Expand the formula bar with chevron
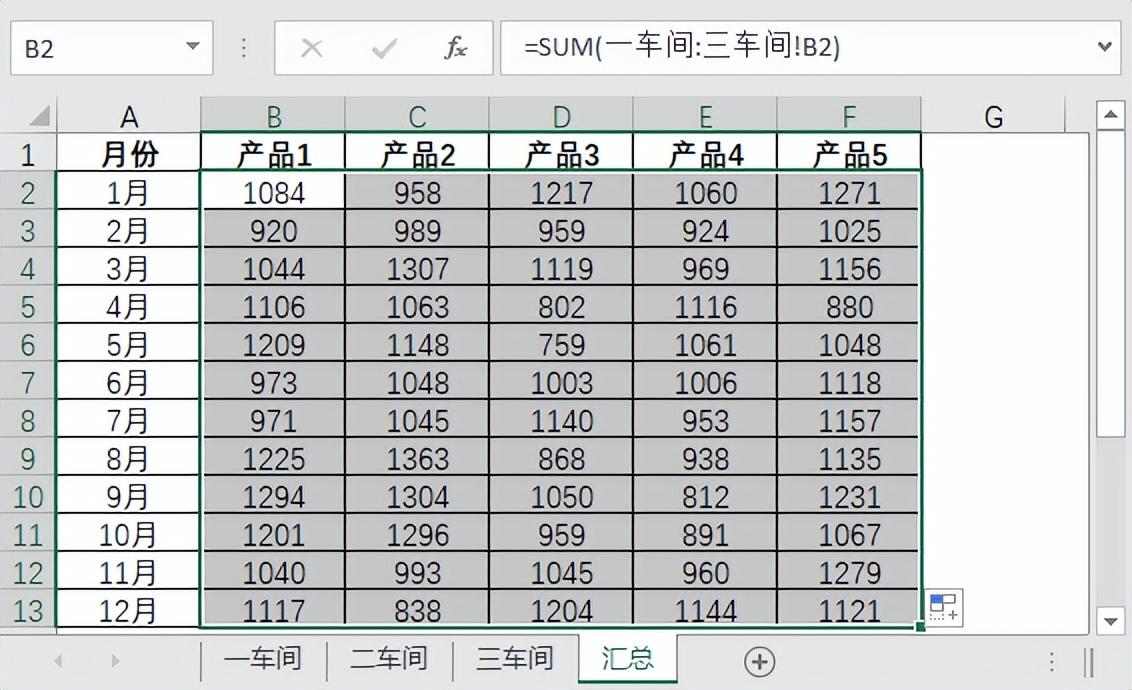1132x690 pixels. point(1105,47)
